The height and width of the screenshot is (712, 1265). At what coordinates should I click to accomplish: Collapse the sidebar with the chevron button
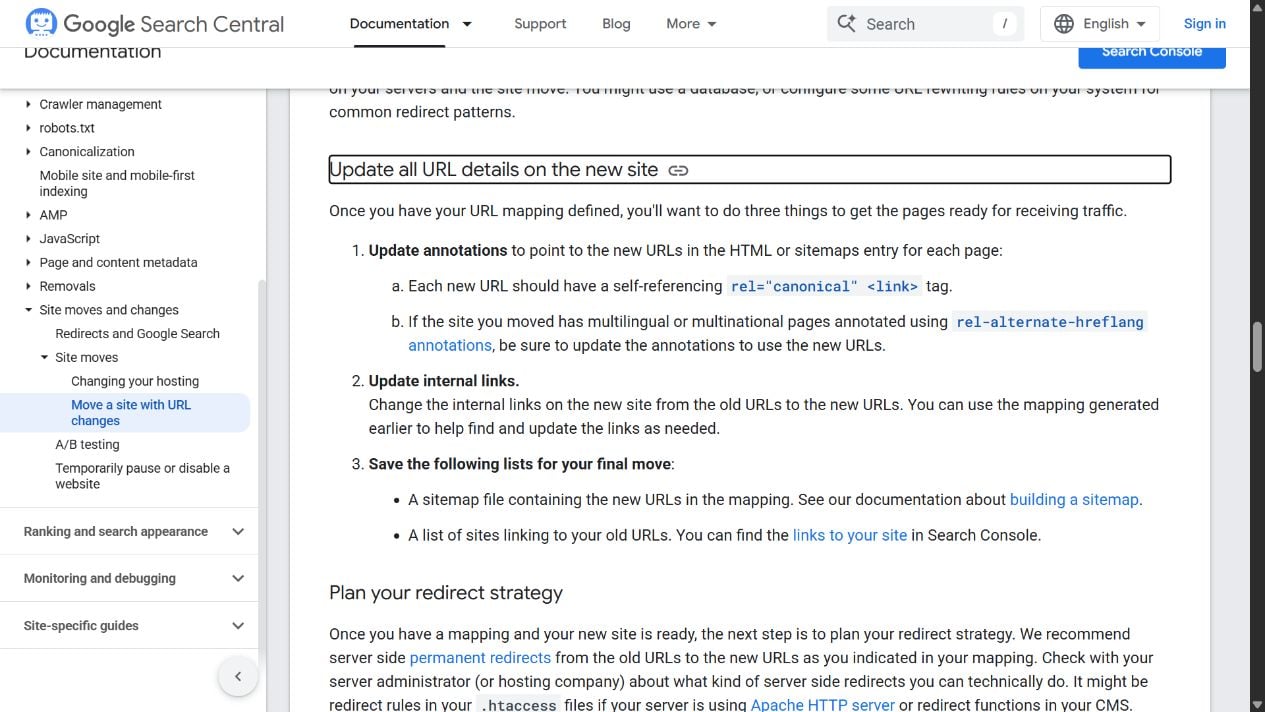[238, 677]
